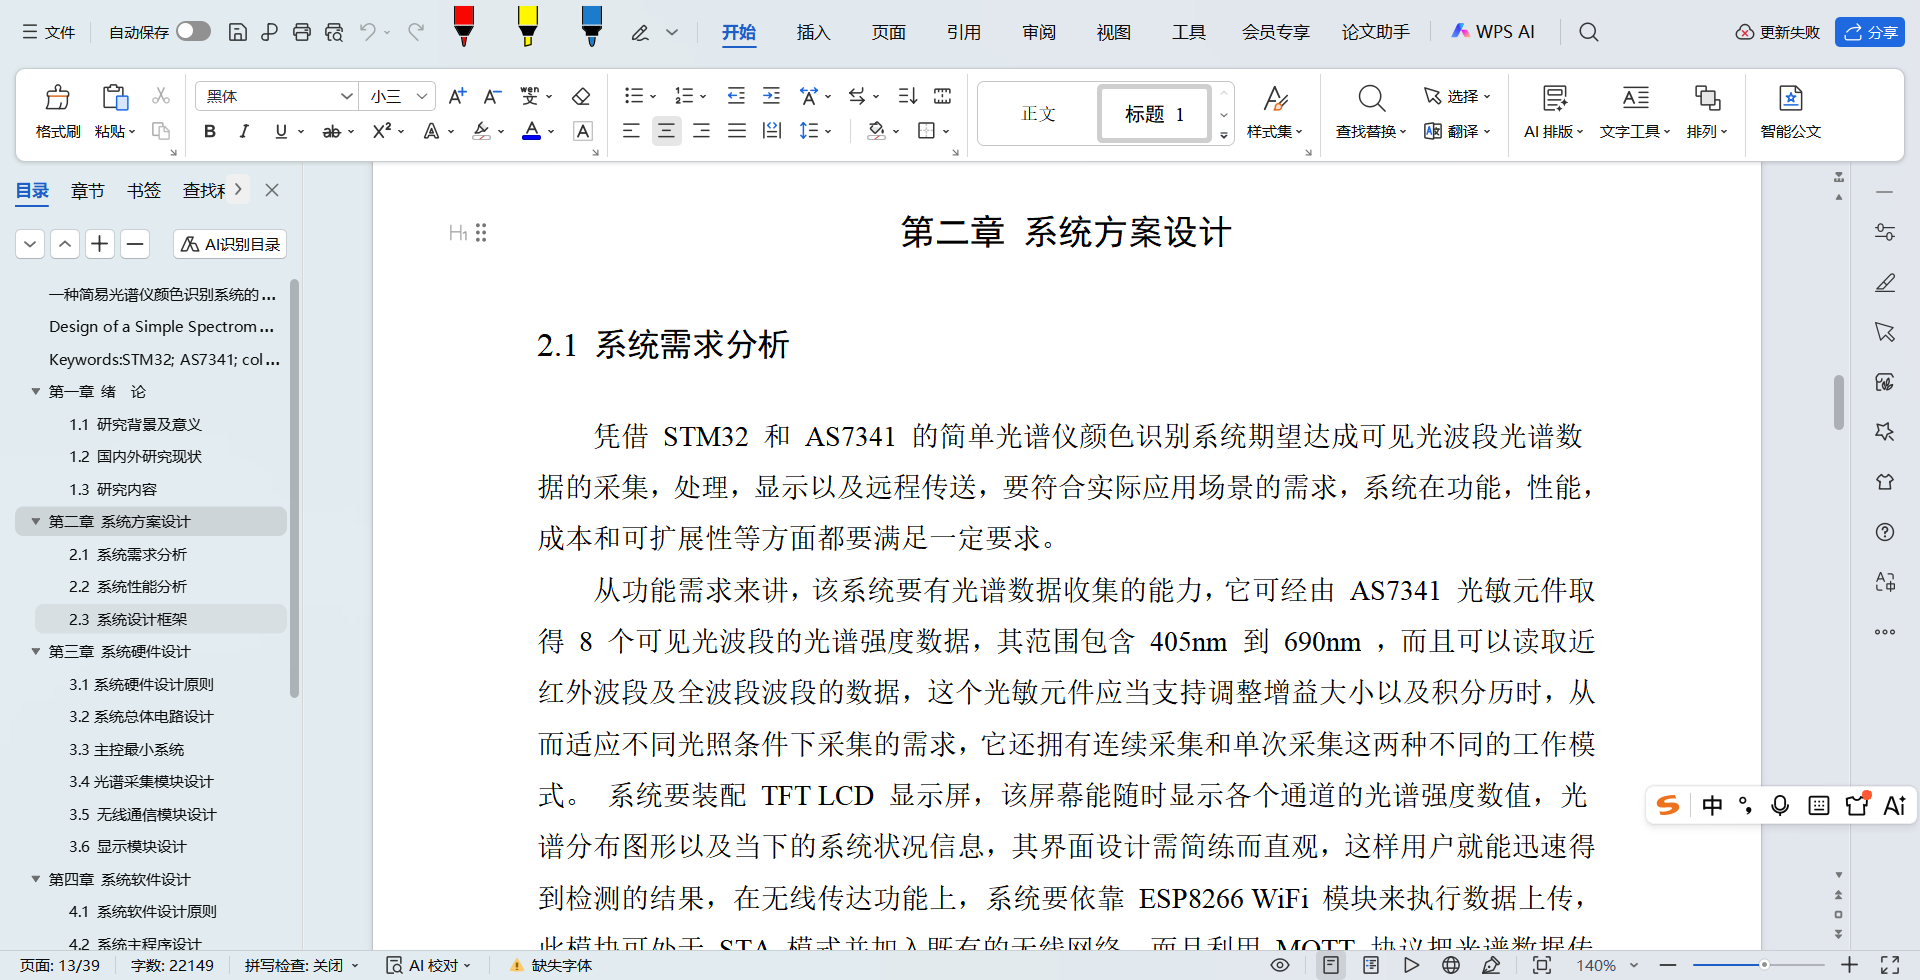Image resolution: width=1920 pixels, height=980 pixels.
Task: Open the 引用 ribbon tab
Action: pyautogui.click(x=964, y=32)
